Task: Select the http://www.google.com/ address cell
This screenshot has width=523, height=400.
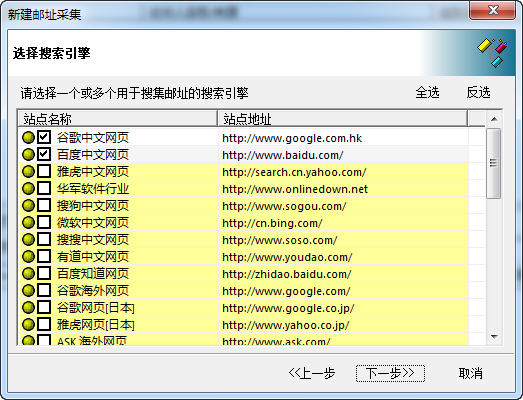Action: (x=343, y=291)
